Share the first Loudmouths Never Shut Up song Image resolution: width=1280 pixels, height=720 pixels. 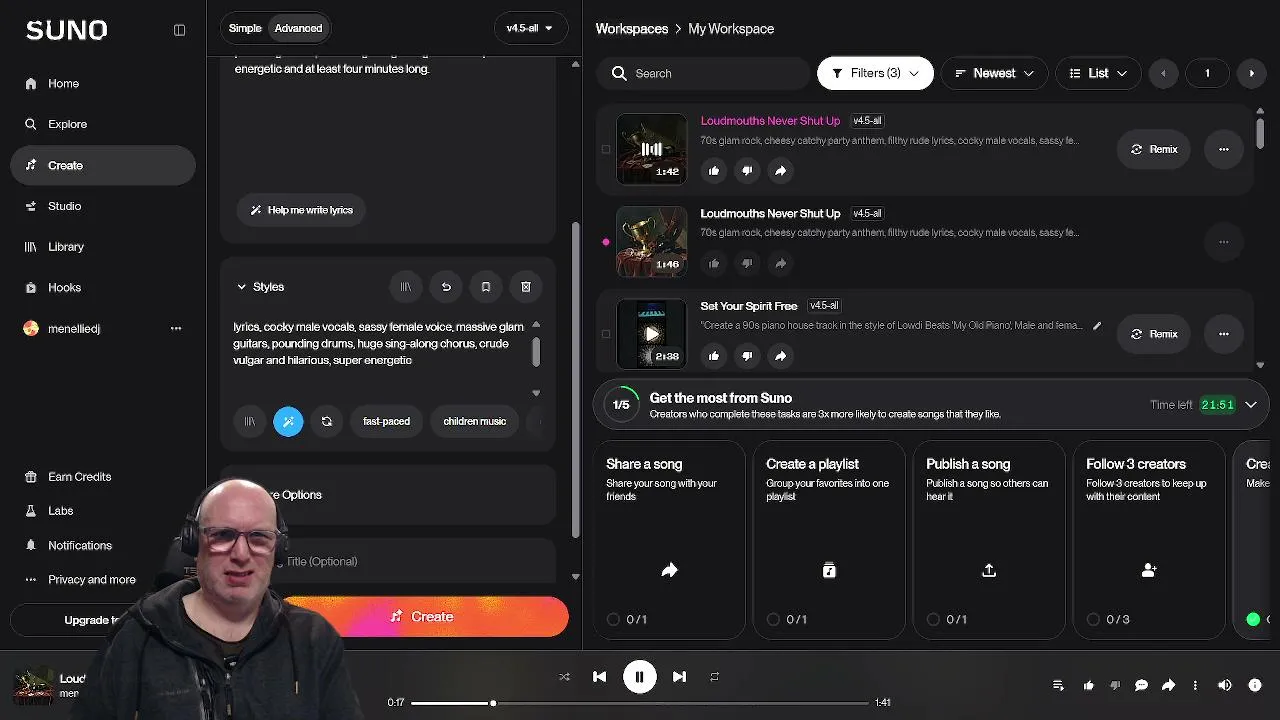click(780, 171)
